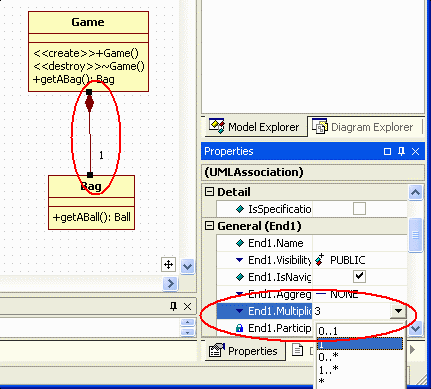Switch to the Model Explorer tab
This screenshot has height=389, width=431.
click(x=255, y=127)
